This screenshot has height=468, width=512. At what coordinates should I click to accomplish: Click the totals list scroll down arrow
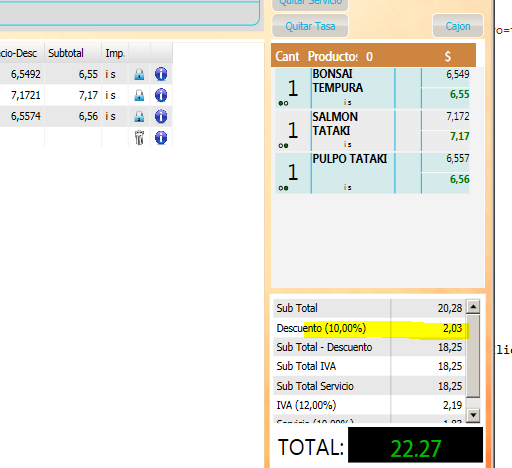[473, 415]
